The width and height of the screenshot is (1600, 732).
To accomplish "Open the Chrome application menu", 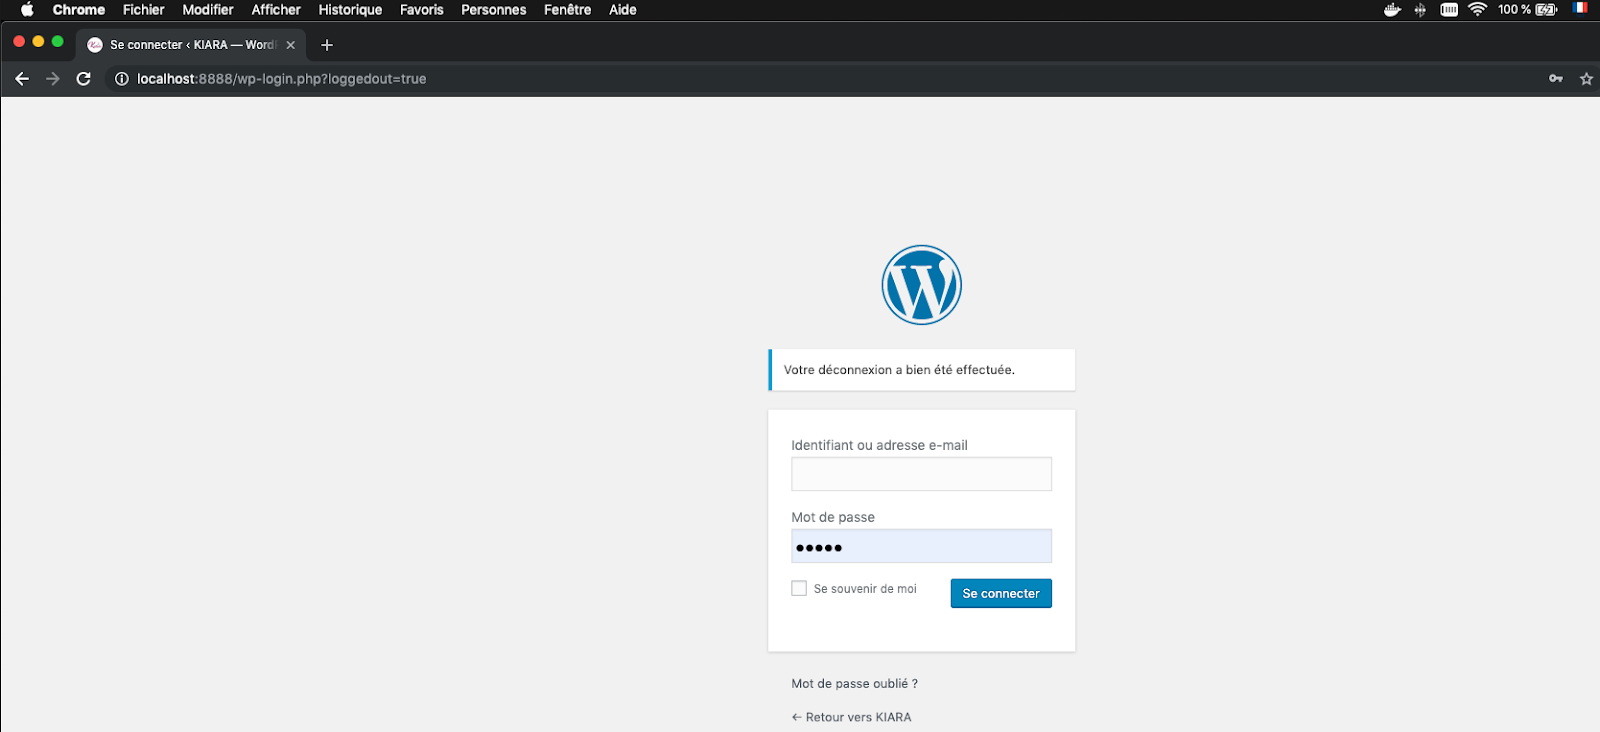I will [x=79, y=10].
